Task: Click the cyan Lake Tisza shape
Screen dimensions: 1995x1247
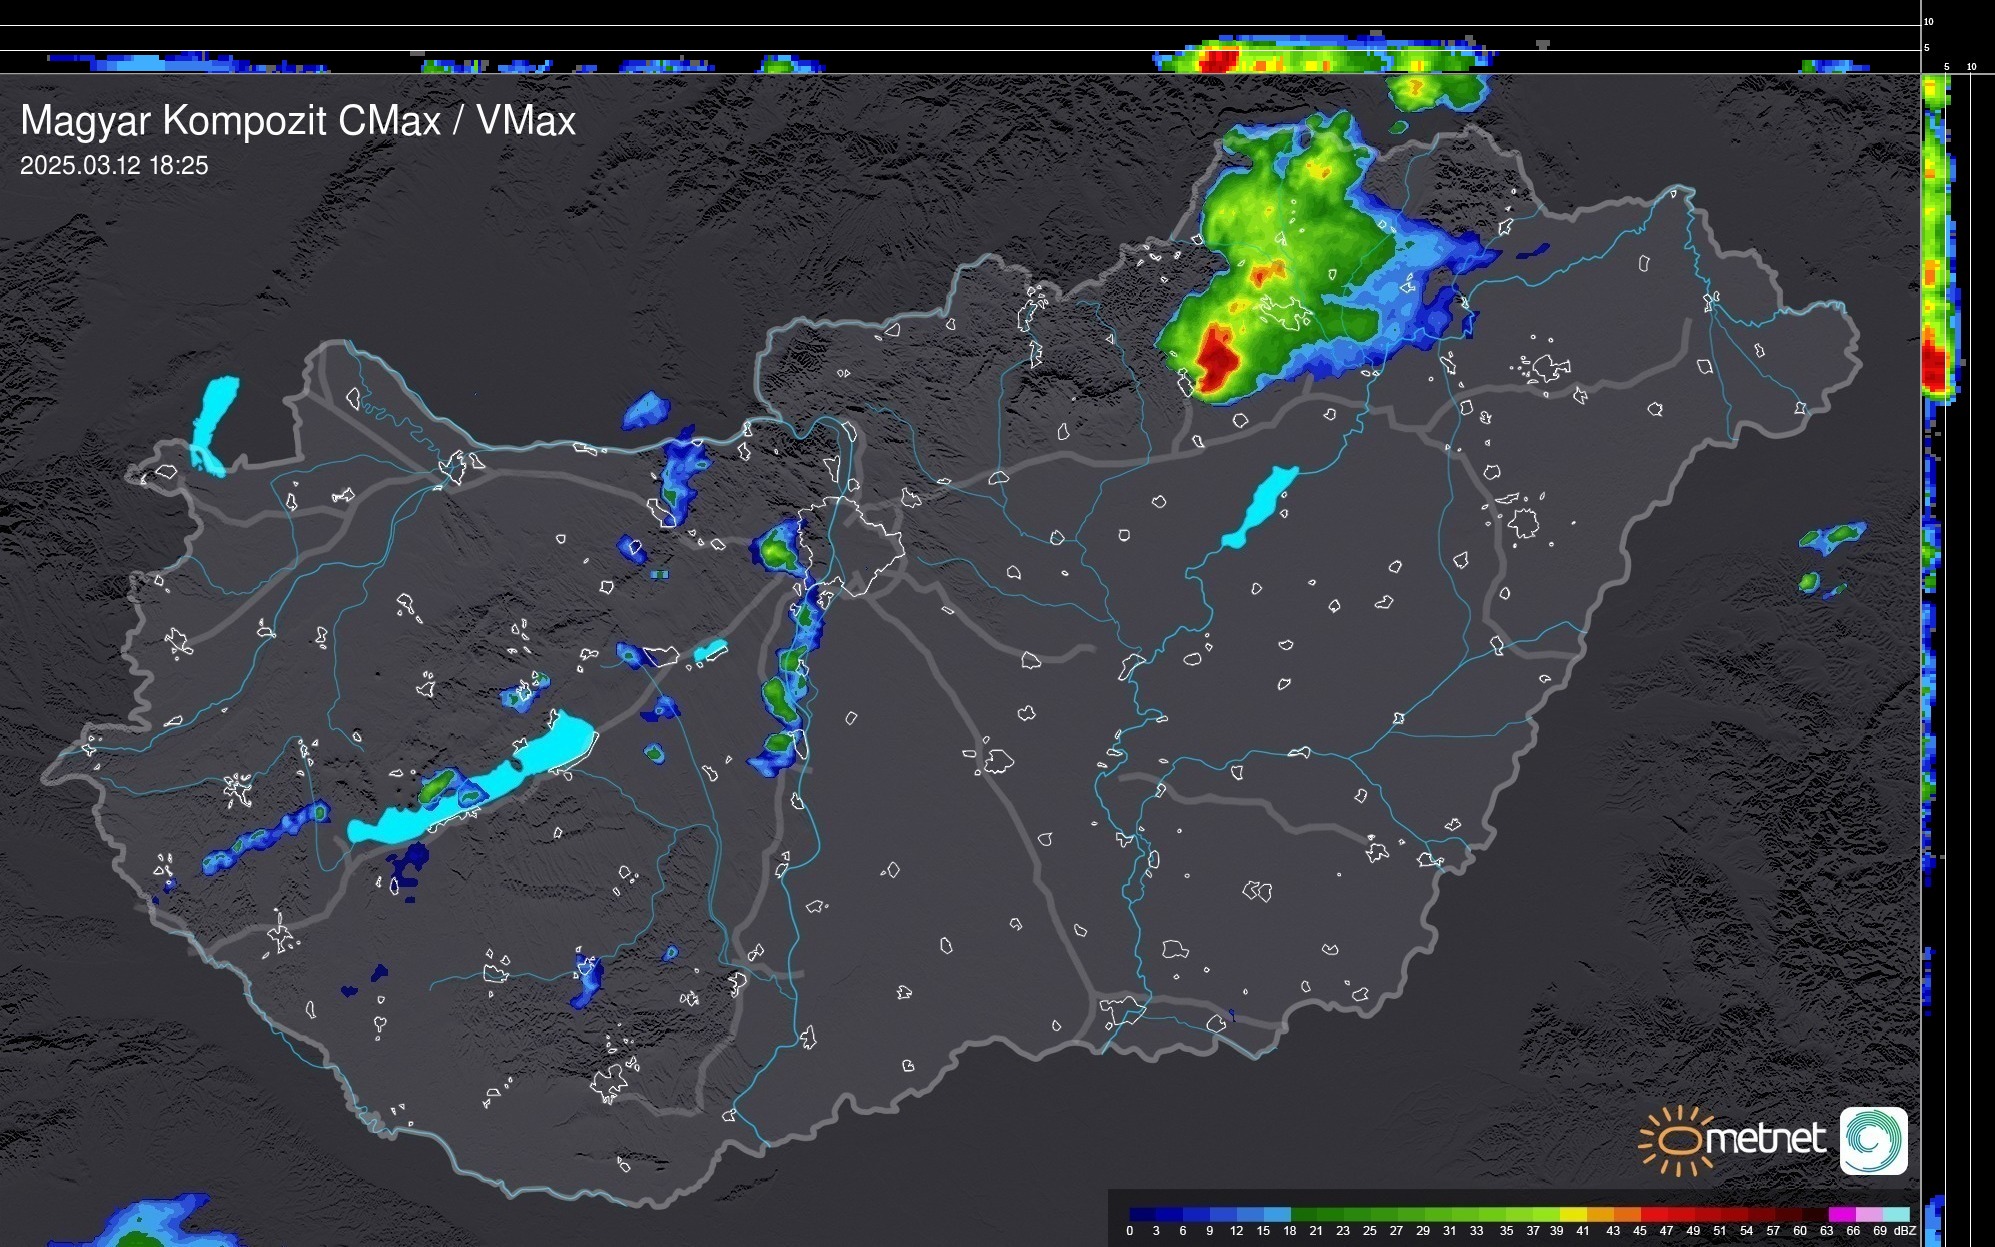Action: (1260, 506)
